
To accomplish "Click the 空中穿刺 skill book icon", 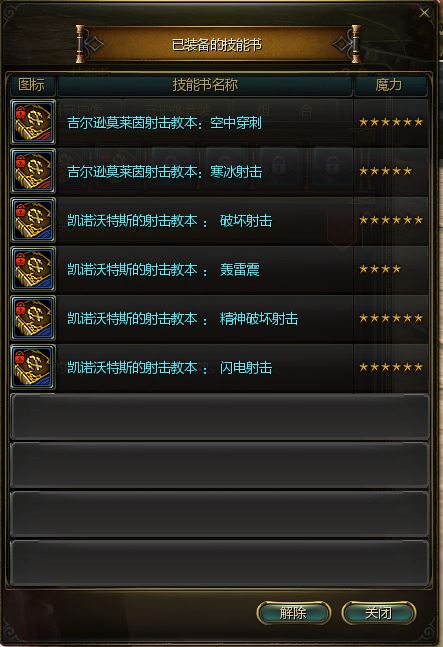I will [x=33, y=122].
